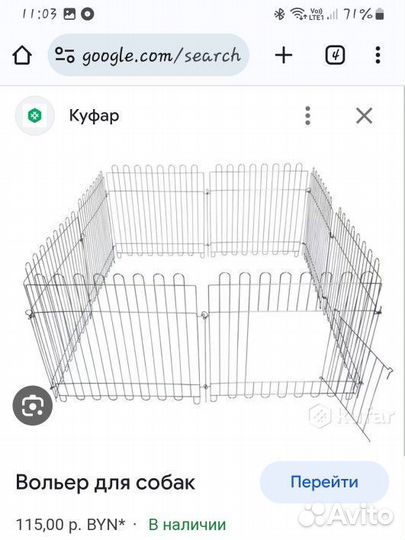This screenshot has width=405, height=540.
Task: Tap the browser home icon
Action: (22, 55)
